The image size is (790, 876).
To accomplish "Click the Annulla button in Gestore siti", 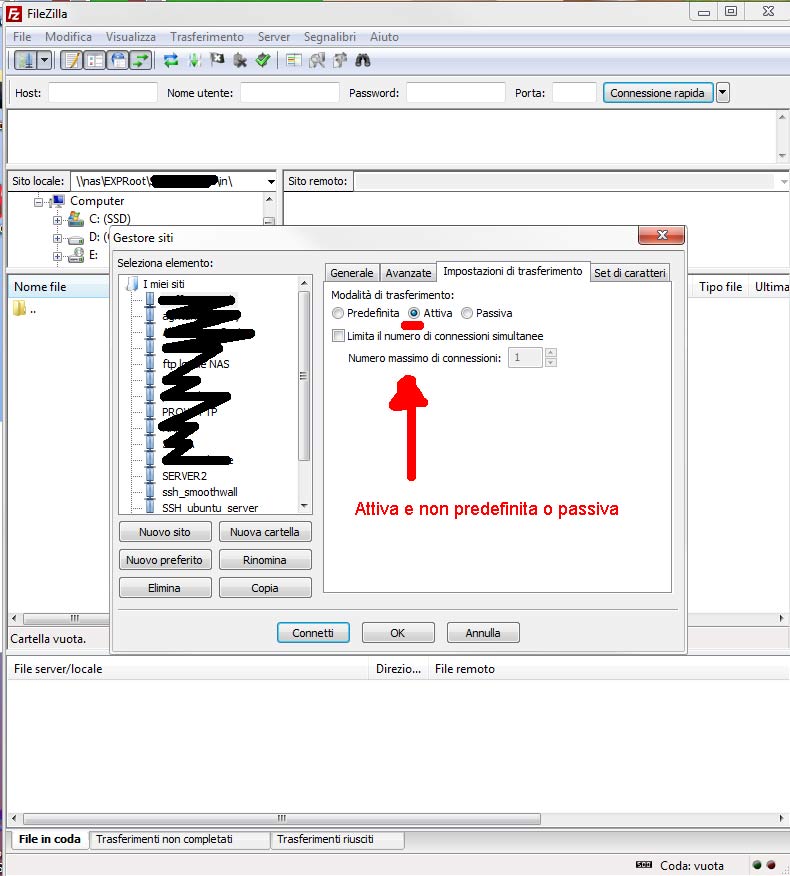I will coord(483,632).
